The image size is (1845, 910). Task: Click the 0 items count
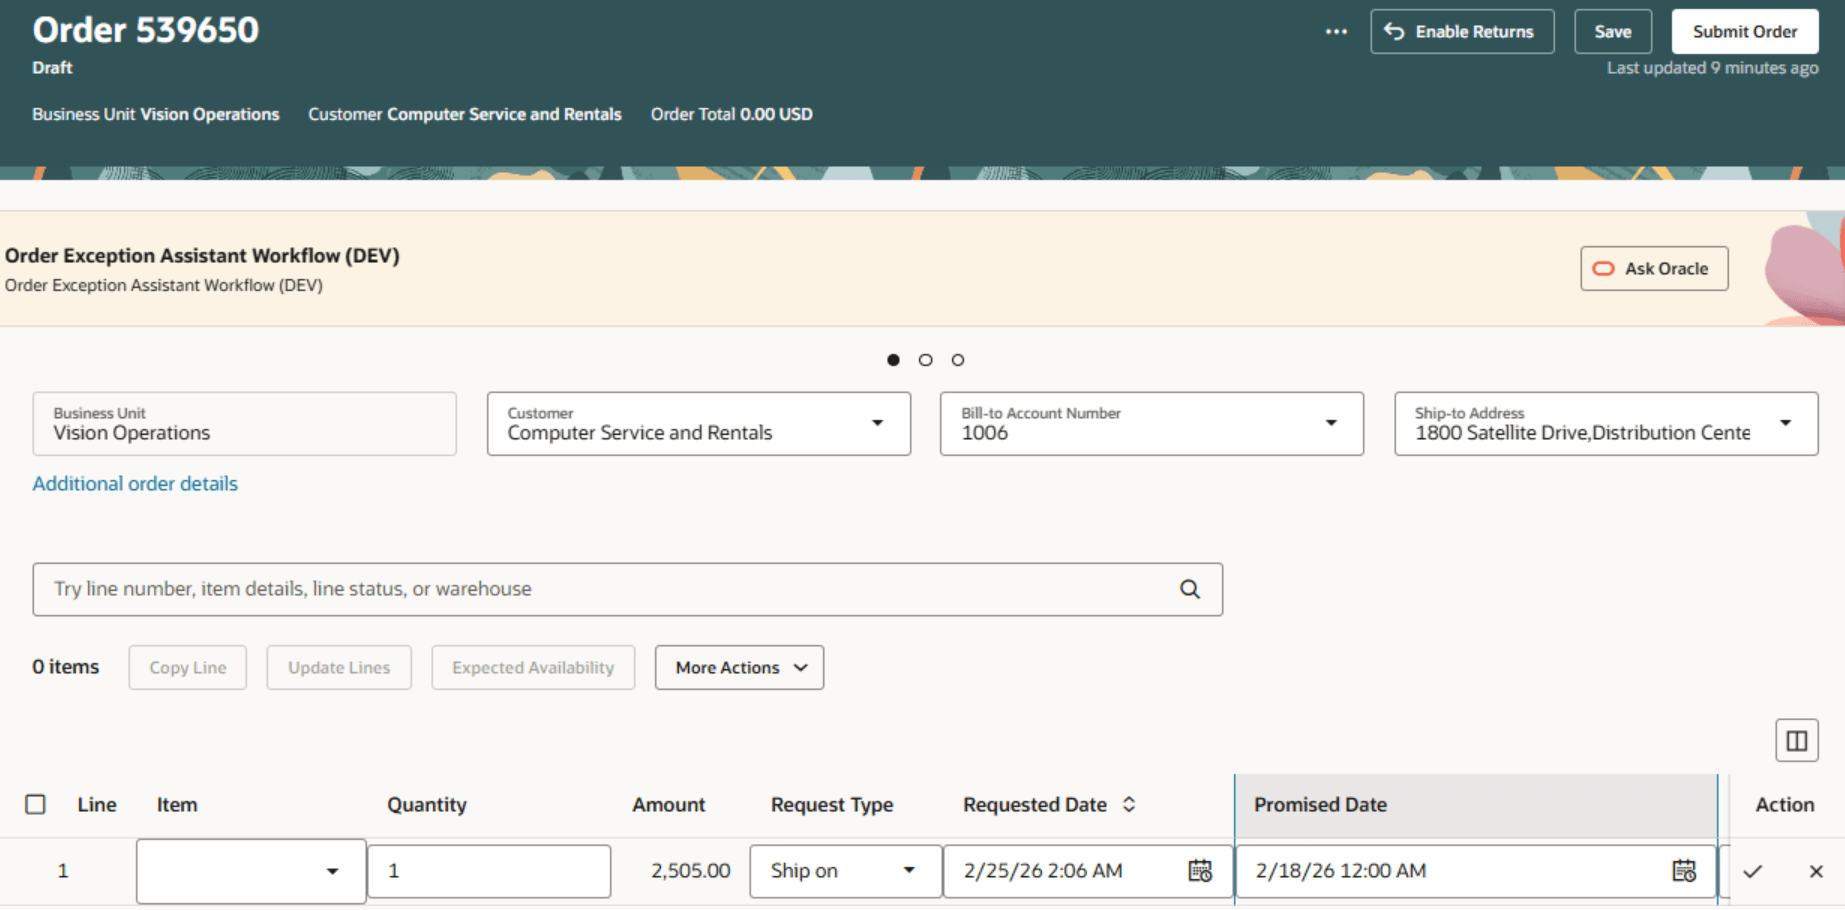pos(66,667)
